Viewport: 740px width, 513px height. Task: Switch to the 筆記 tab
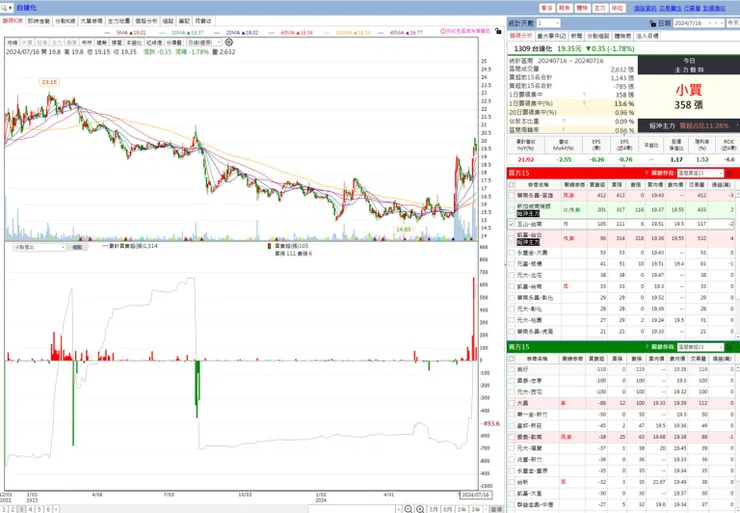[x=184, y=21]
